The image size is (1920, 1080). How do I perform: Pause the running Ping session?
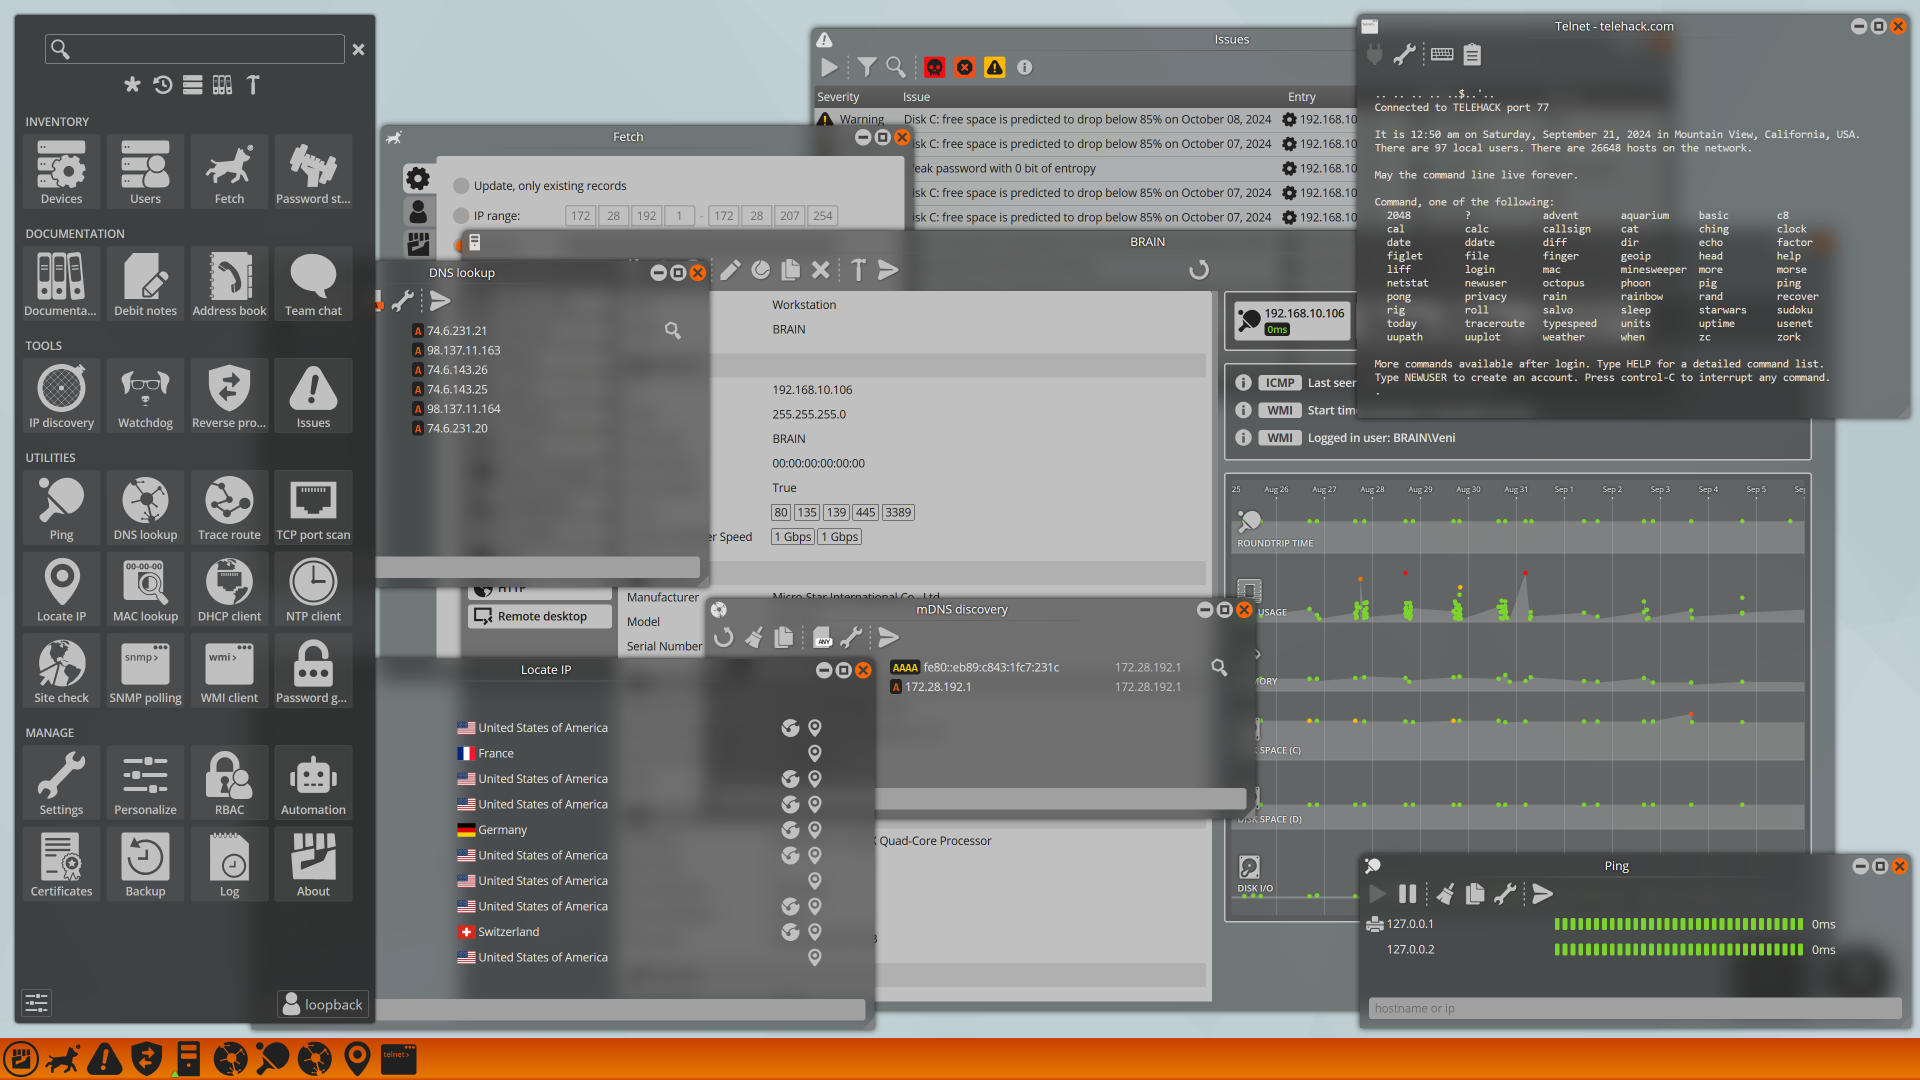pyautogui.click(x=1407, y=894)
